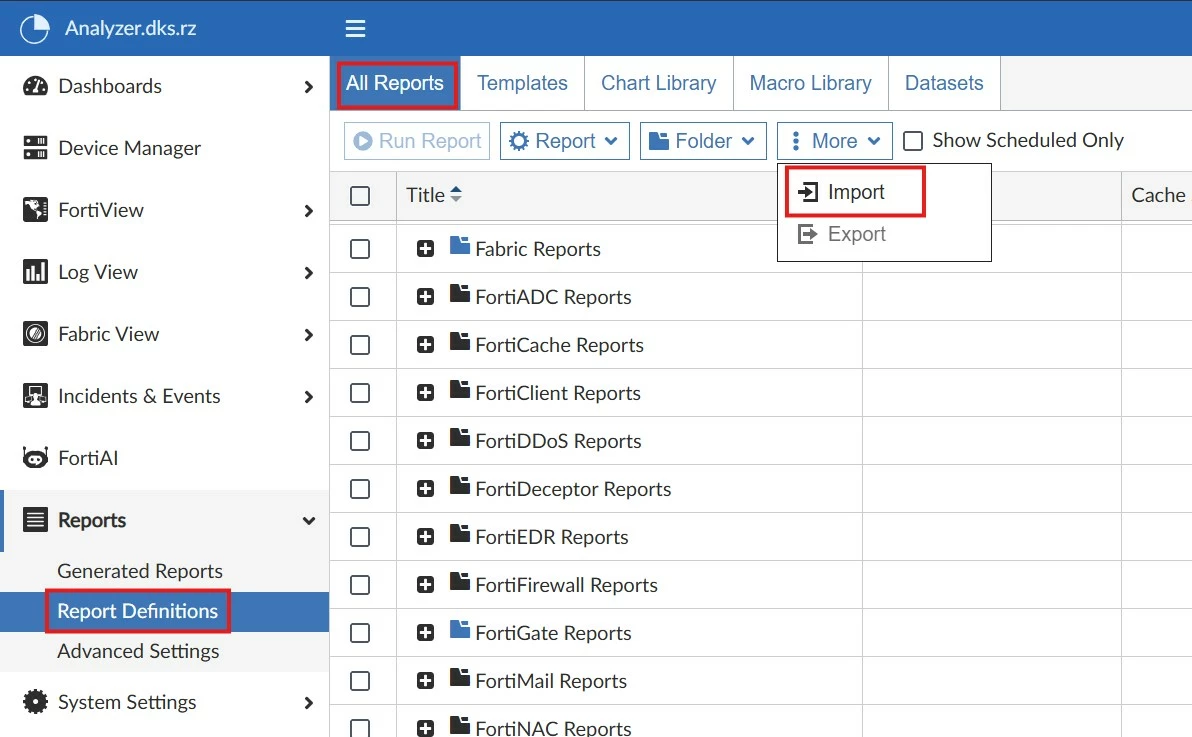Click the Reports list icon
This screenshot has height=737, width=1192.
point(35,519)
